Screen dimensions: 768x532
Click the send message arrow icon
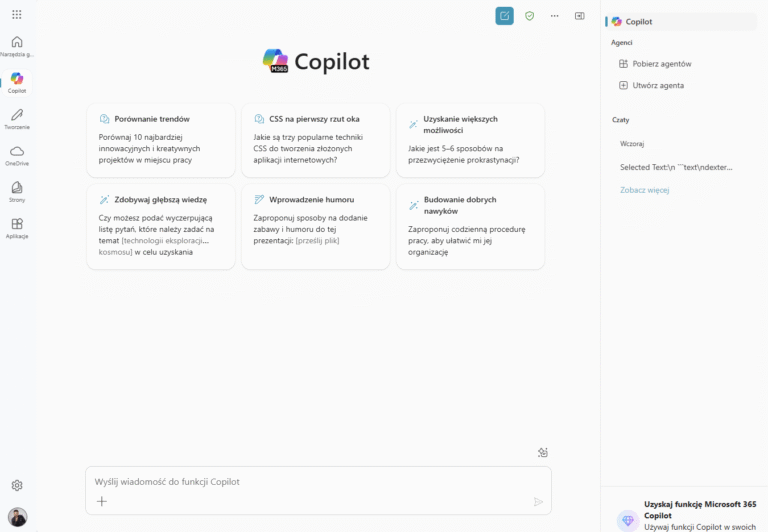[538, 502]
